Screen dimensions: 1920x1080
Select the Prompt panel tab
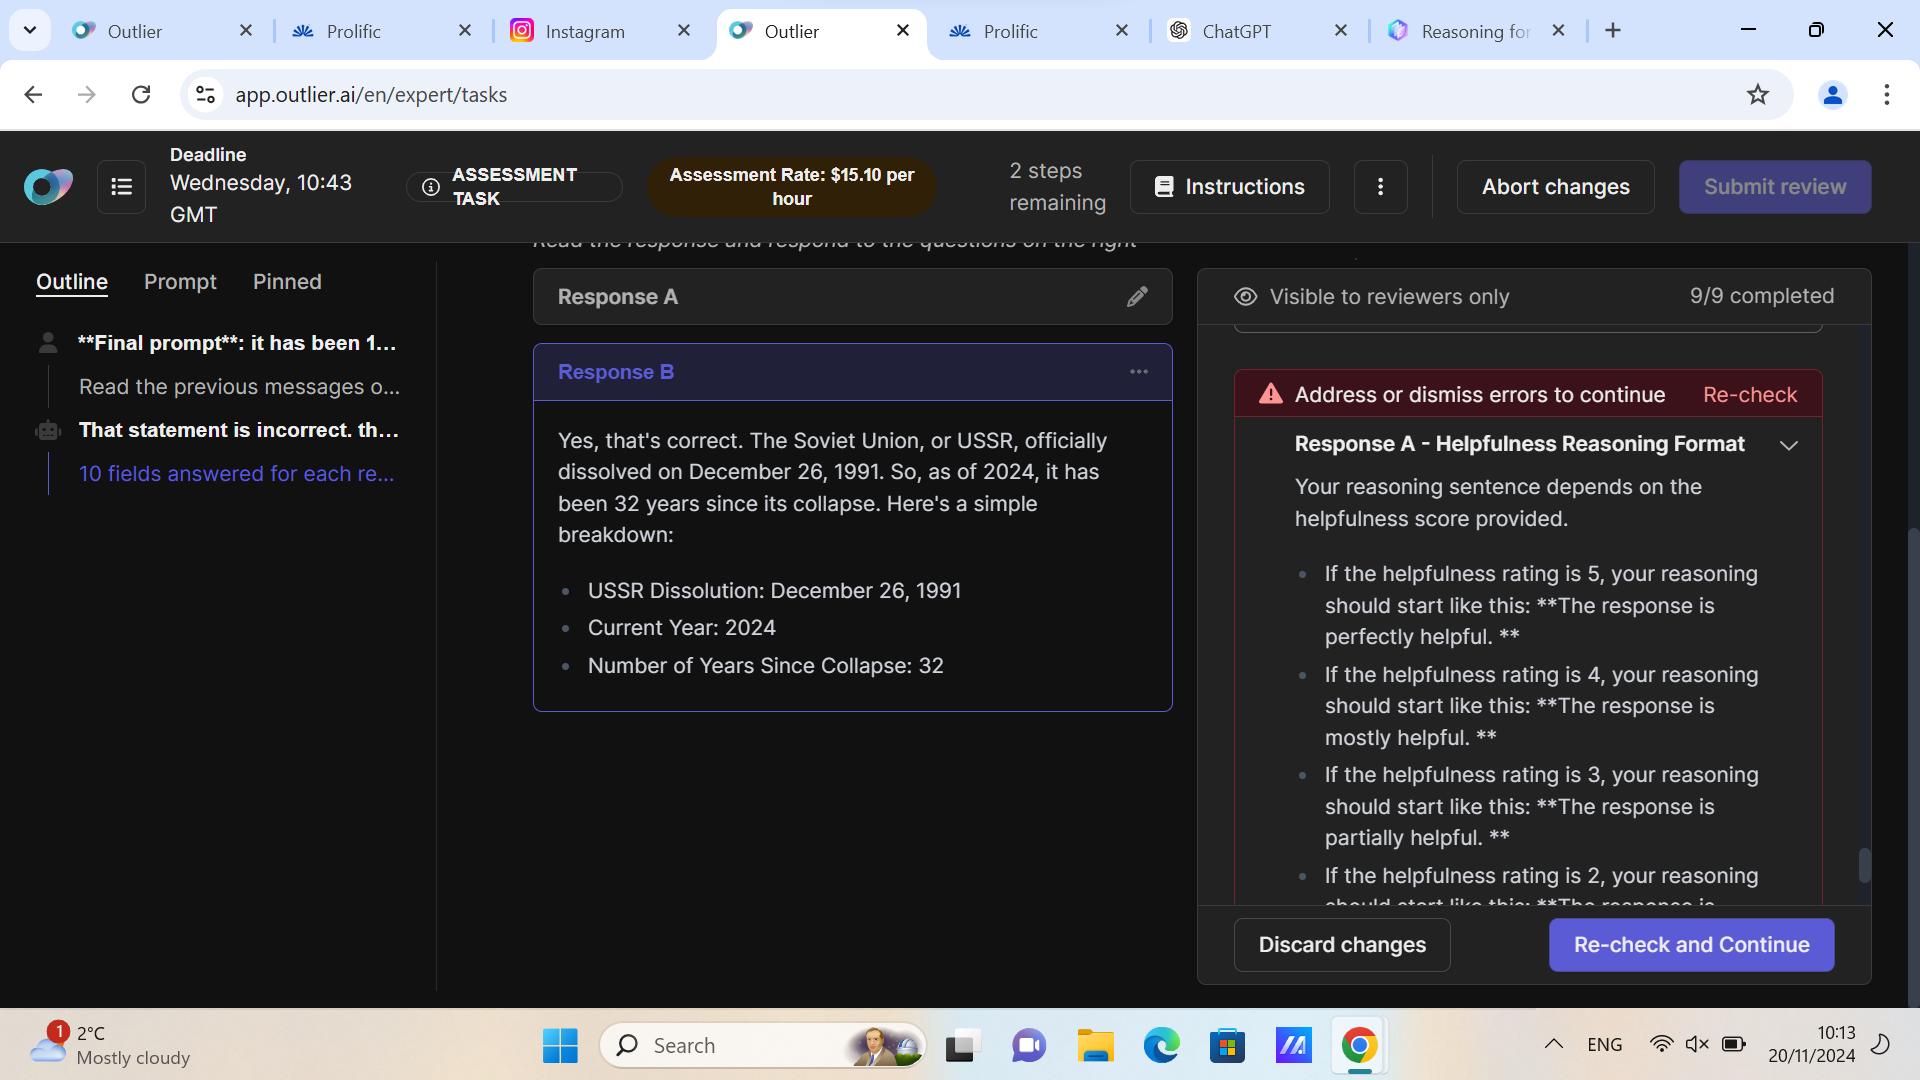click(x=180, y=282)
